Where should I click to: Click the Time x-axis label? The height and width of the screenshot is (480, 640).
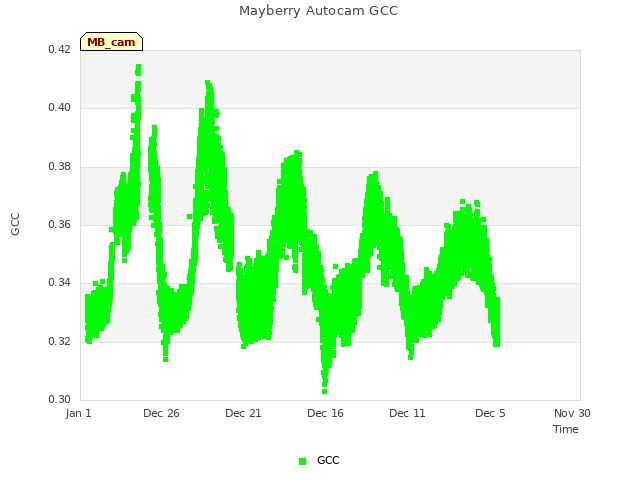(x=566, y=429)
